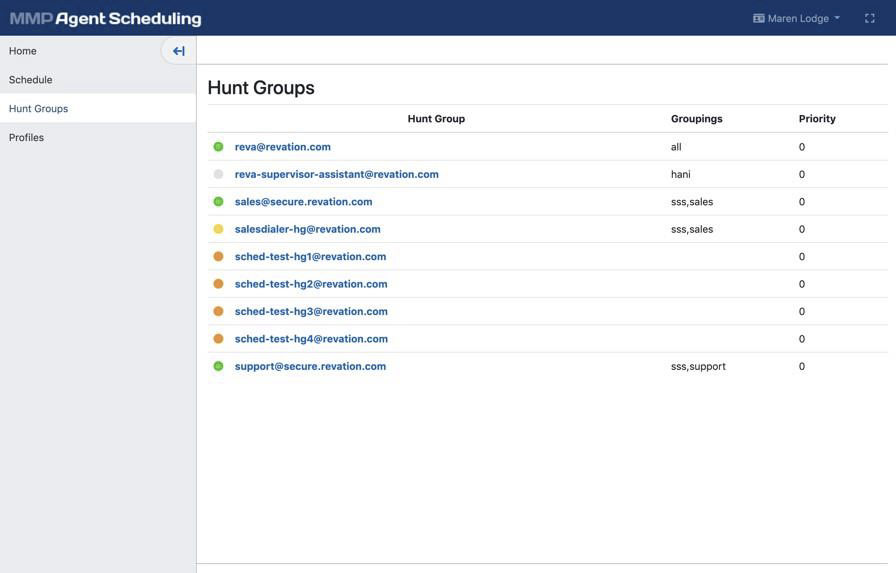The width and height of the screenshot is (896, 573).
Task: Click green status dot for reva@revation.com
Action: tap(218, 147)
